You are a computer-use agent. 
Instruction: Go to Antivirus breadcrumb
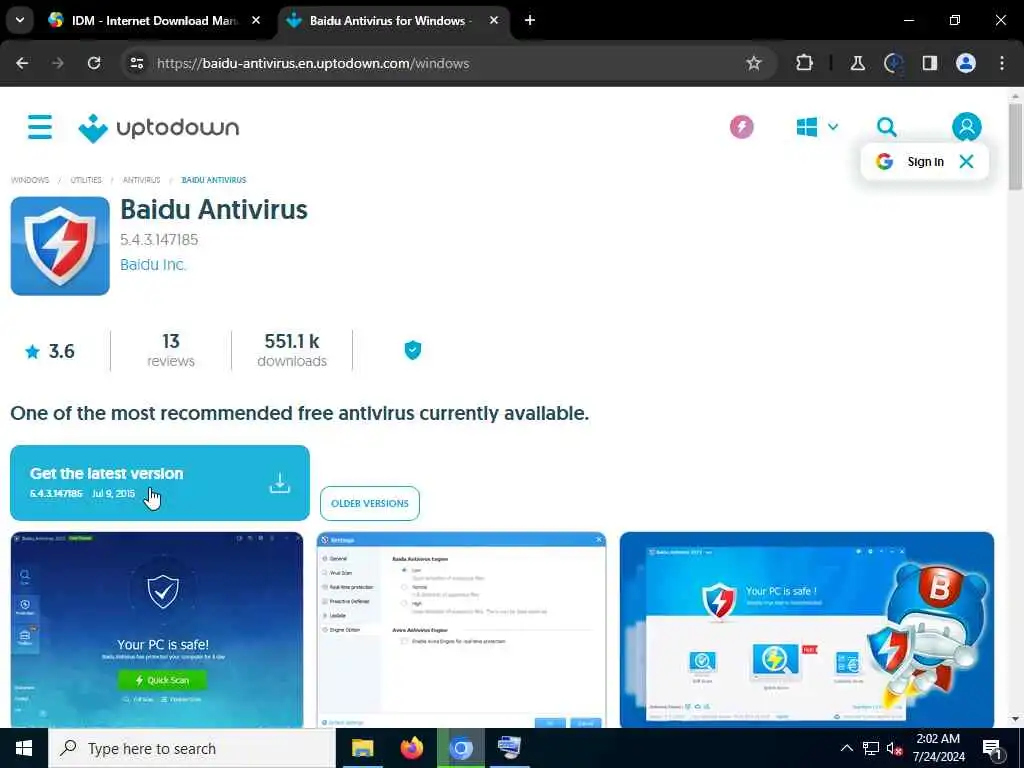[141, 180]
